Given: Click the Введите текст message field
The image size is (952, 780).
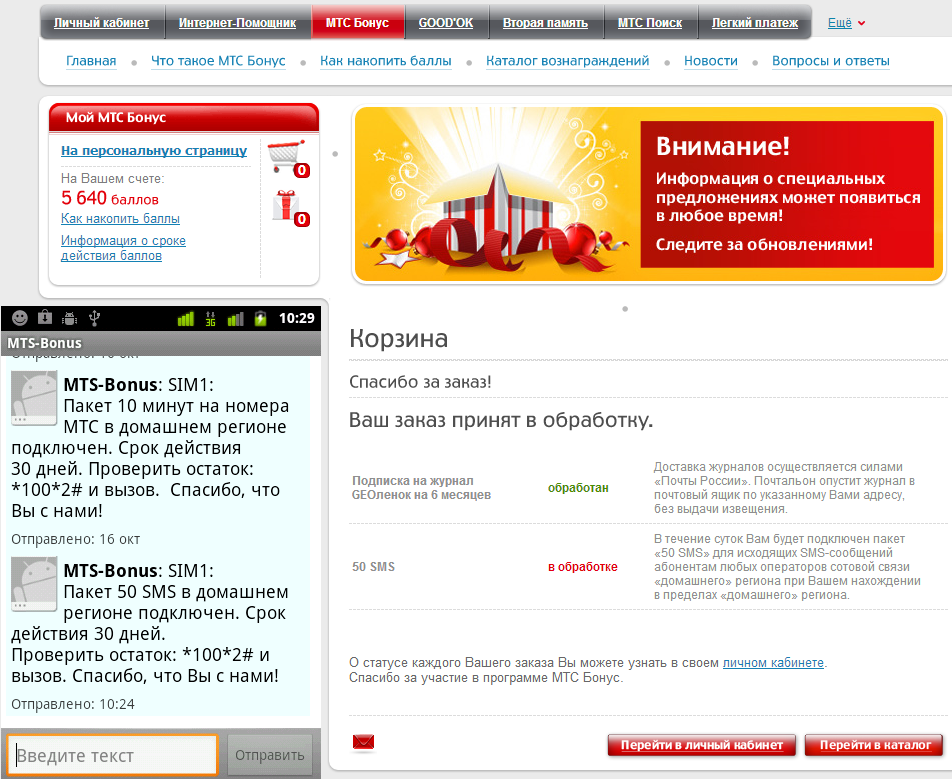Looking at the screenshot, I should pyautogui.click(x=113, y=755).
